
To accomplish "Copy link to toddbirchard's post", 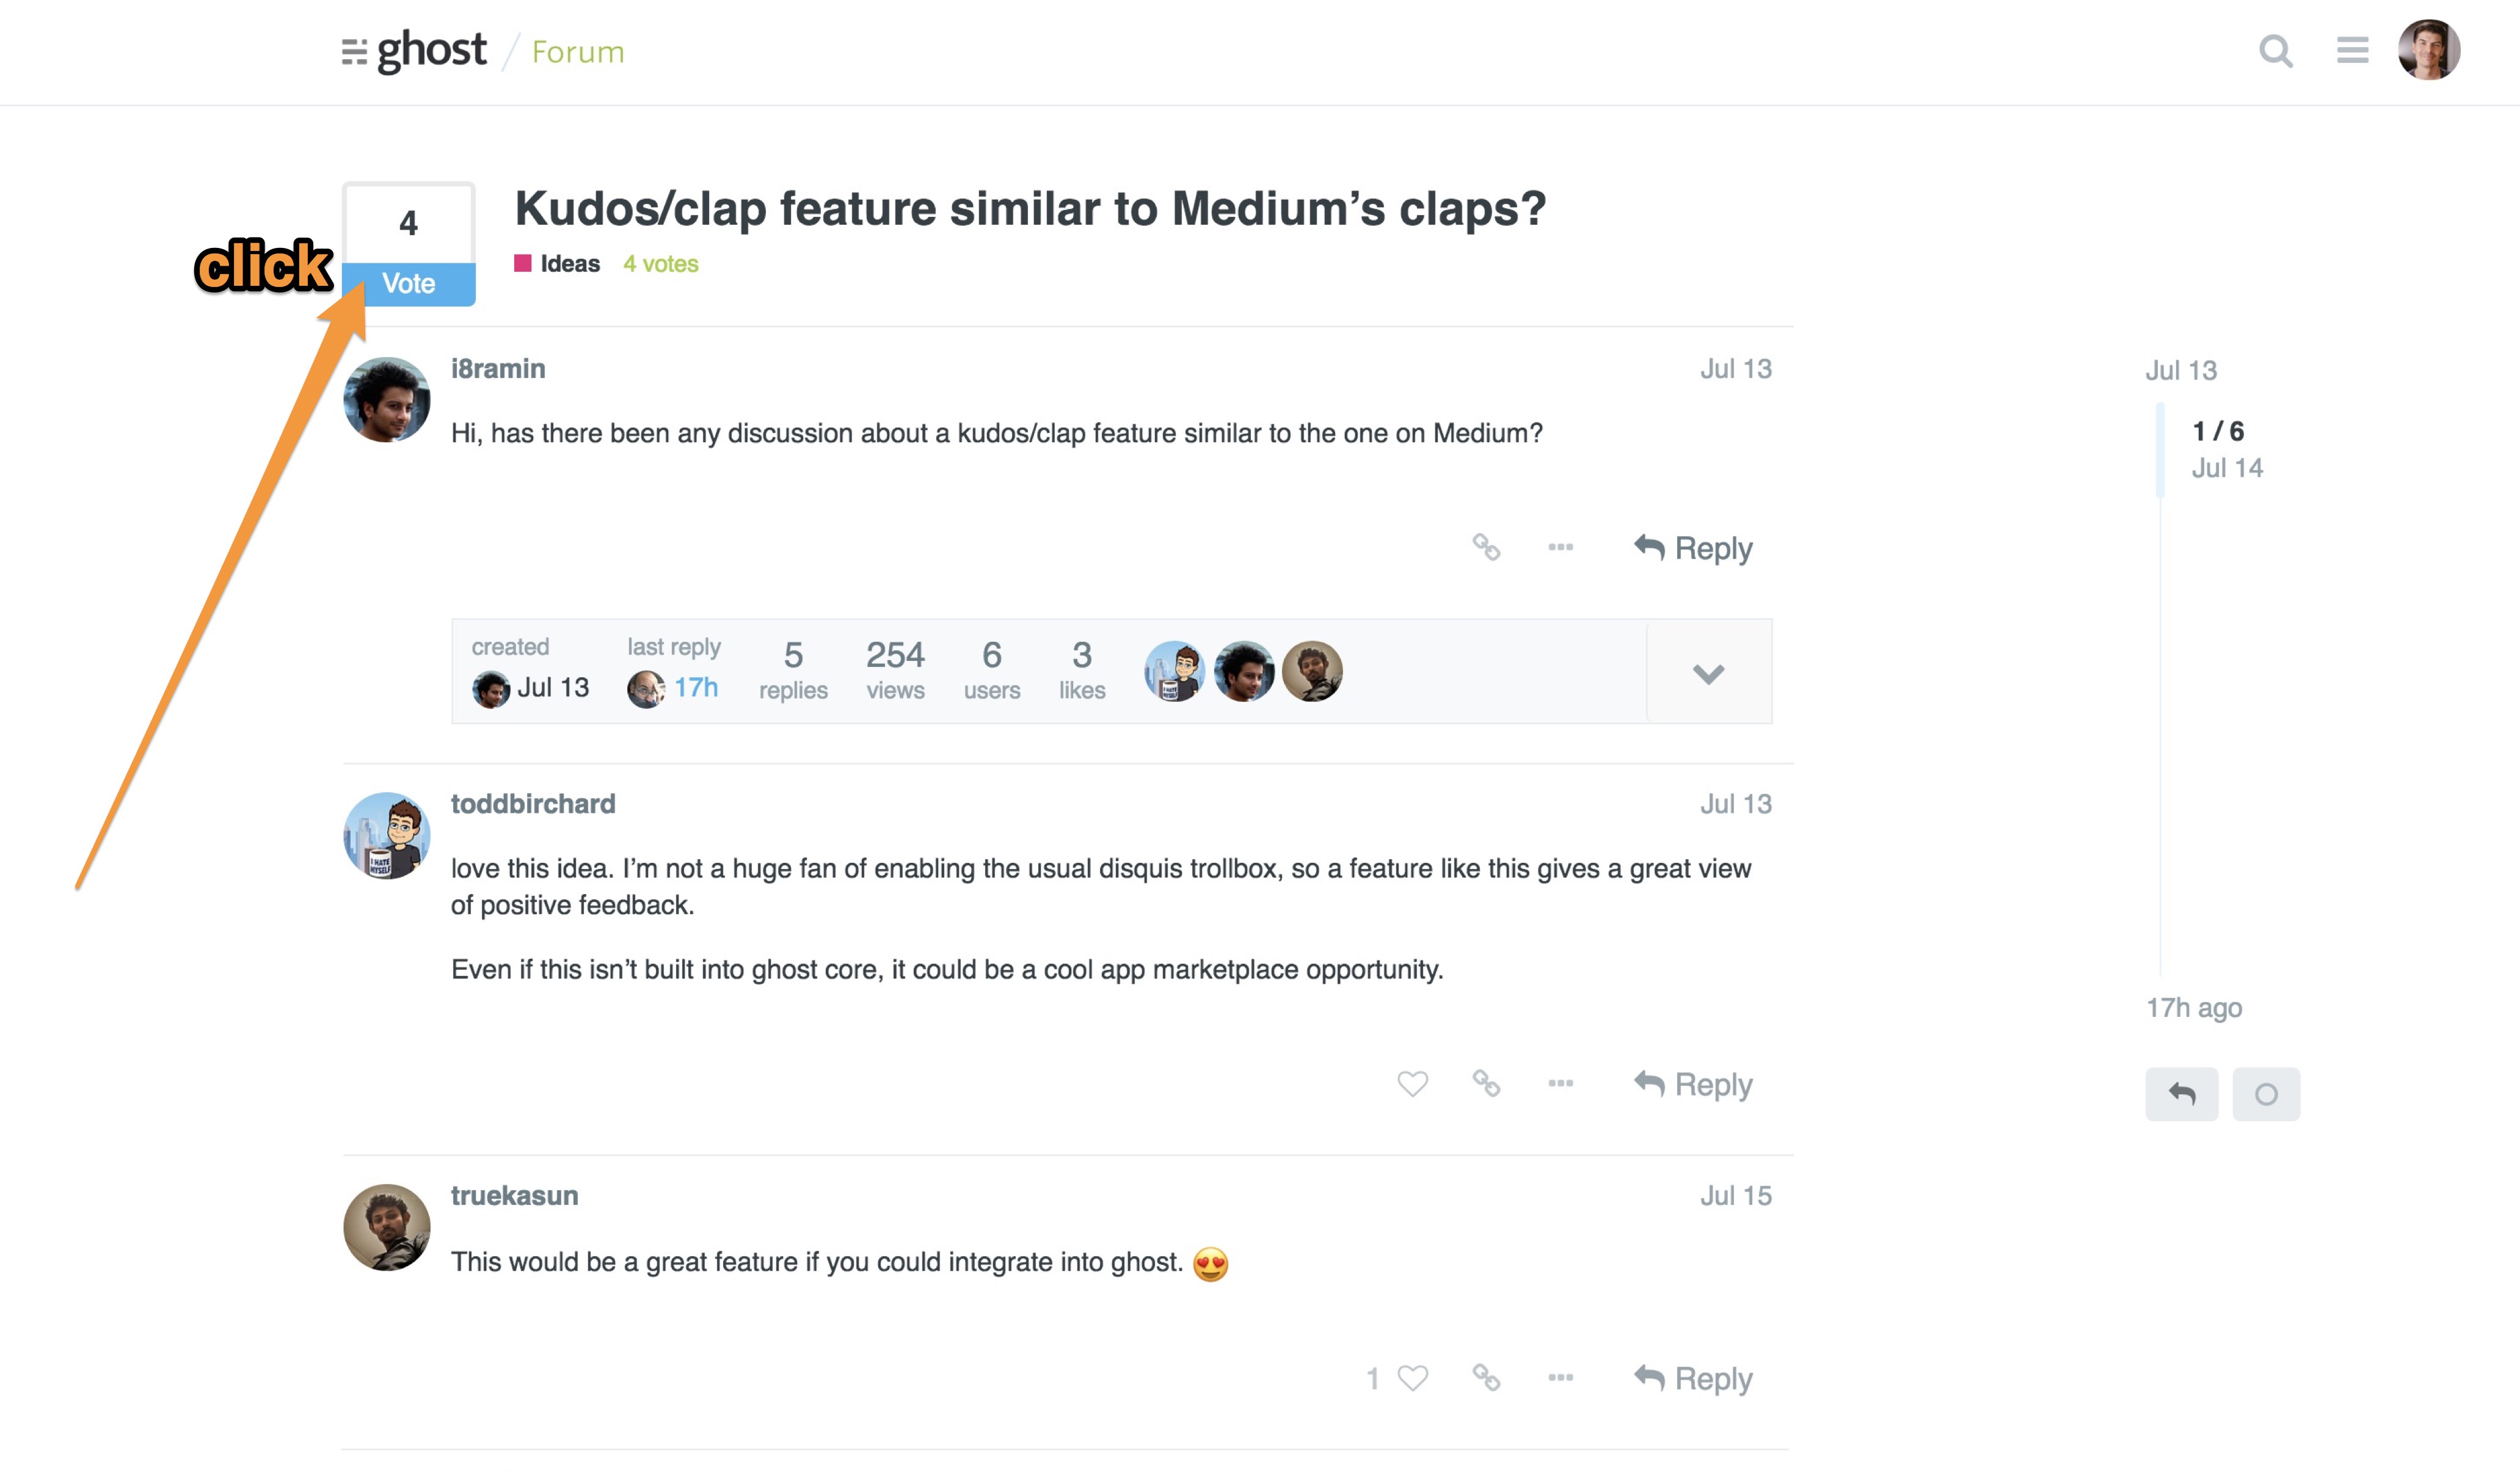I will (1486, 1083).
